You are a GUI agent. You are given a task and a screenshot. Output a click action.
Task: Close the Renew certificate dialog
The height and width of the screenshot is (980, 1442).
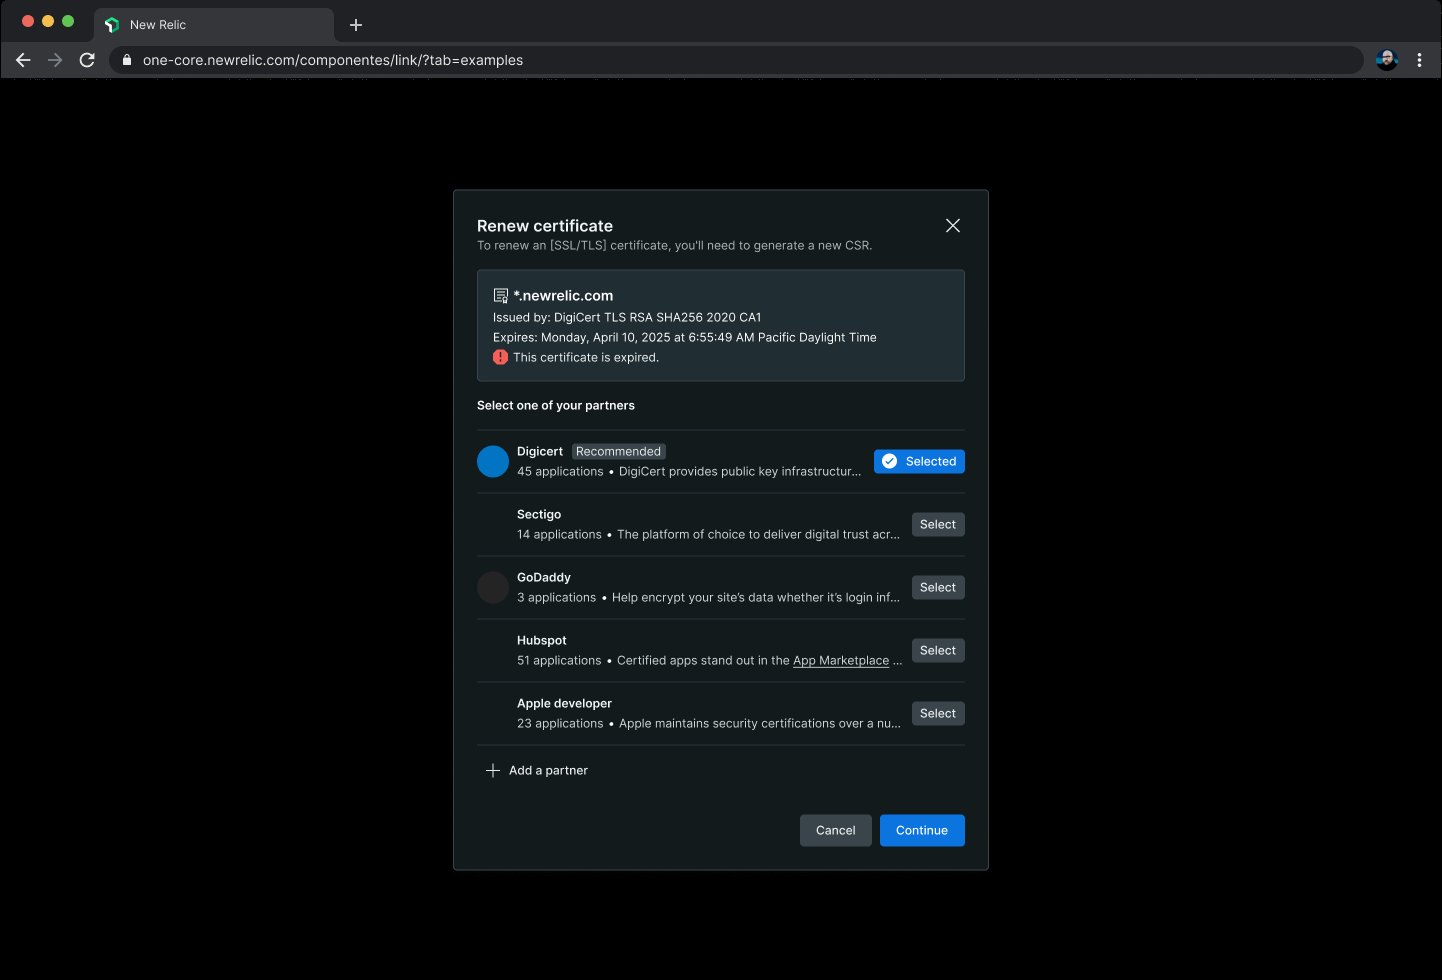click(953, 226)
